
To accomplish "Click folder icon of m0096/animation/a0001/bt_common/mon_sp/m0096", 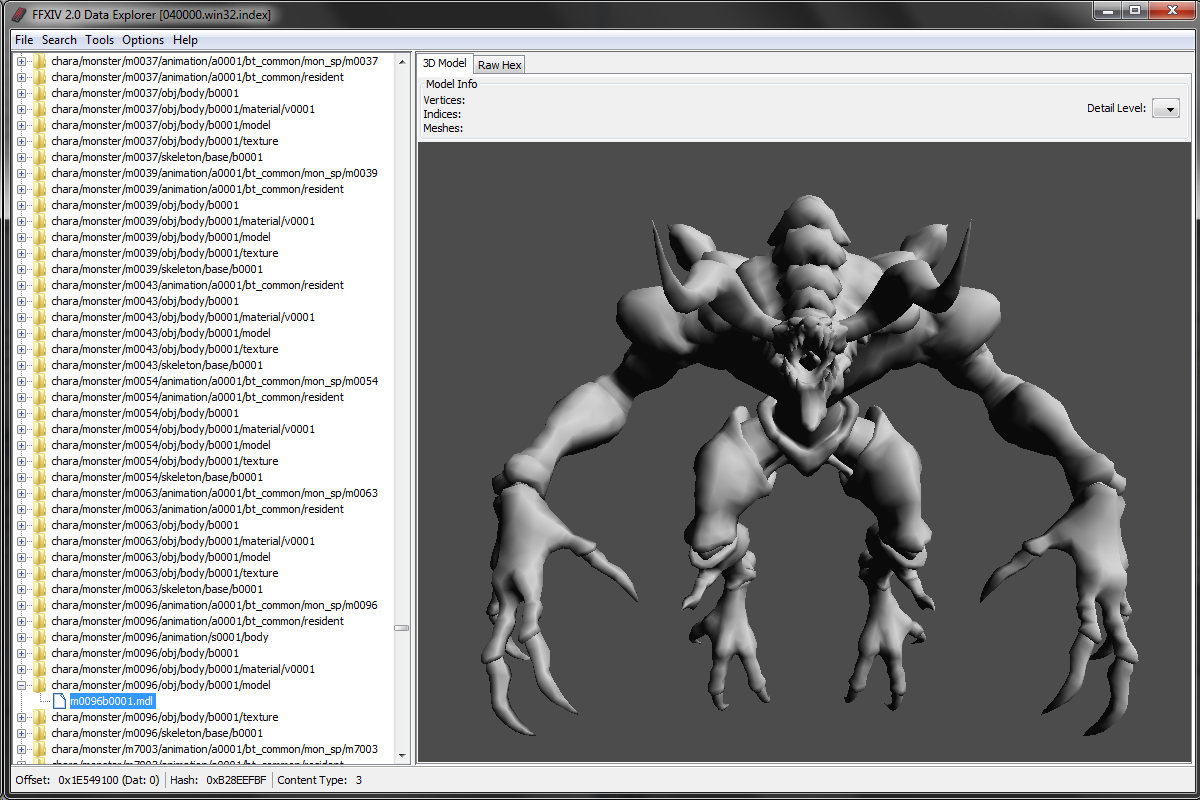I will click(x=40, y=605).
